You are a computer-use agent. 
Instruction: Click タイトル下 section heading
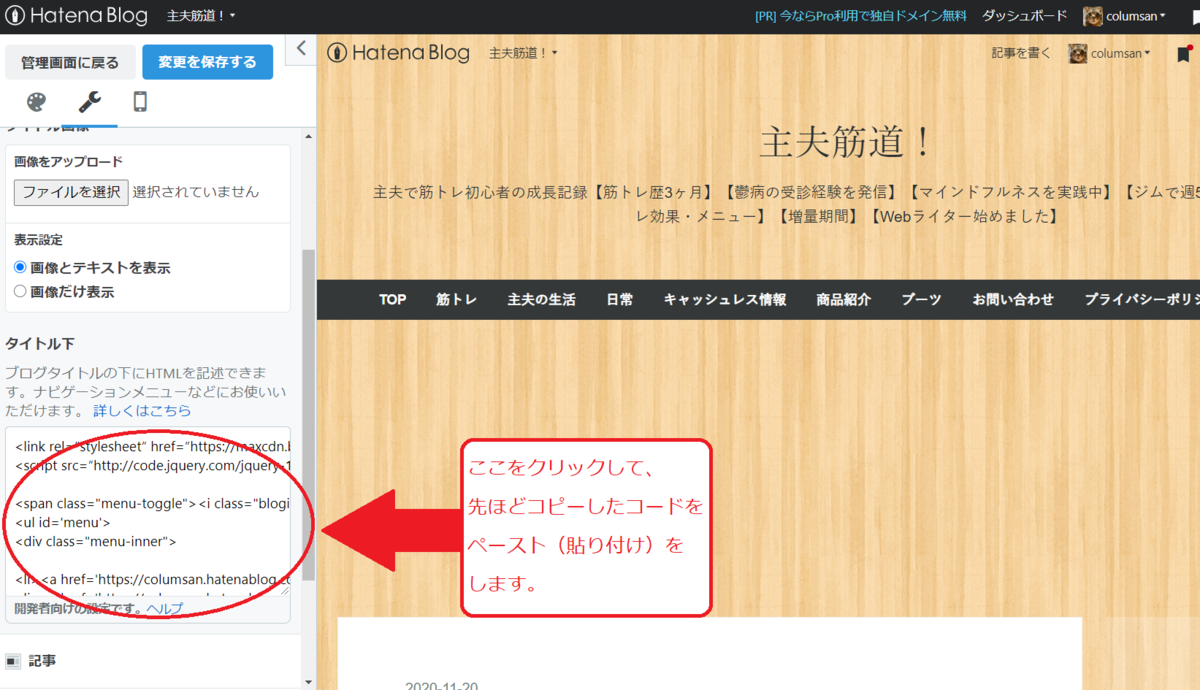[x=40, y=343]
